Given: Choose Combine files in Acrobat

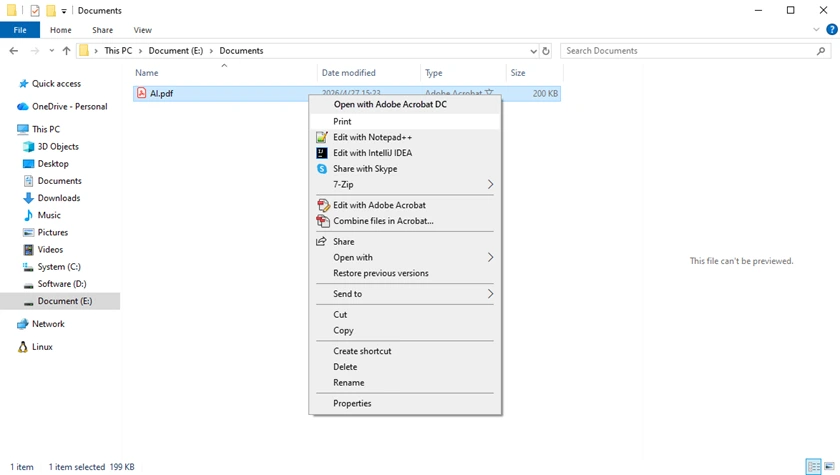Looking at the screenshot, I should pyautogui.click(x=405, y=221).
